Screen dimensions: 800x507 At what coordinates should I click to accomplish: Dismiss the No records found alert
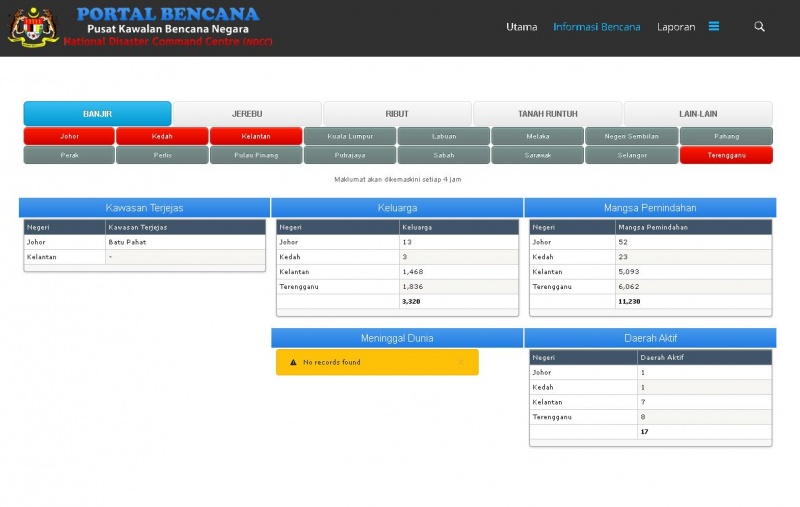point(461,362)
